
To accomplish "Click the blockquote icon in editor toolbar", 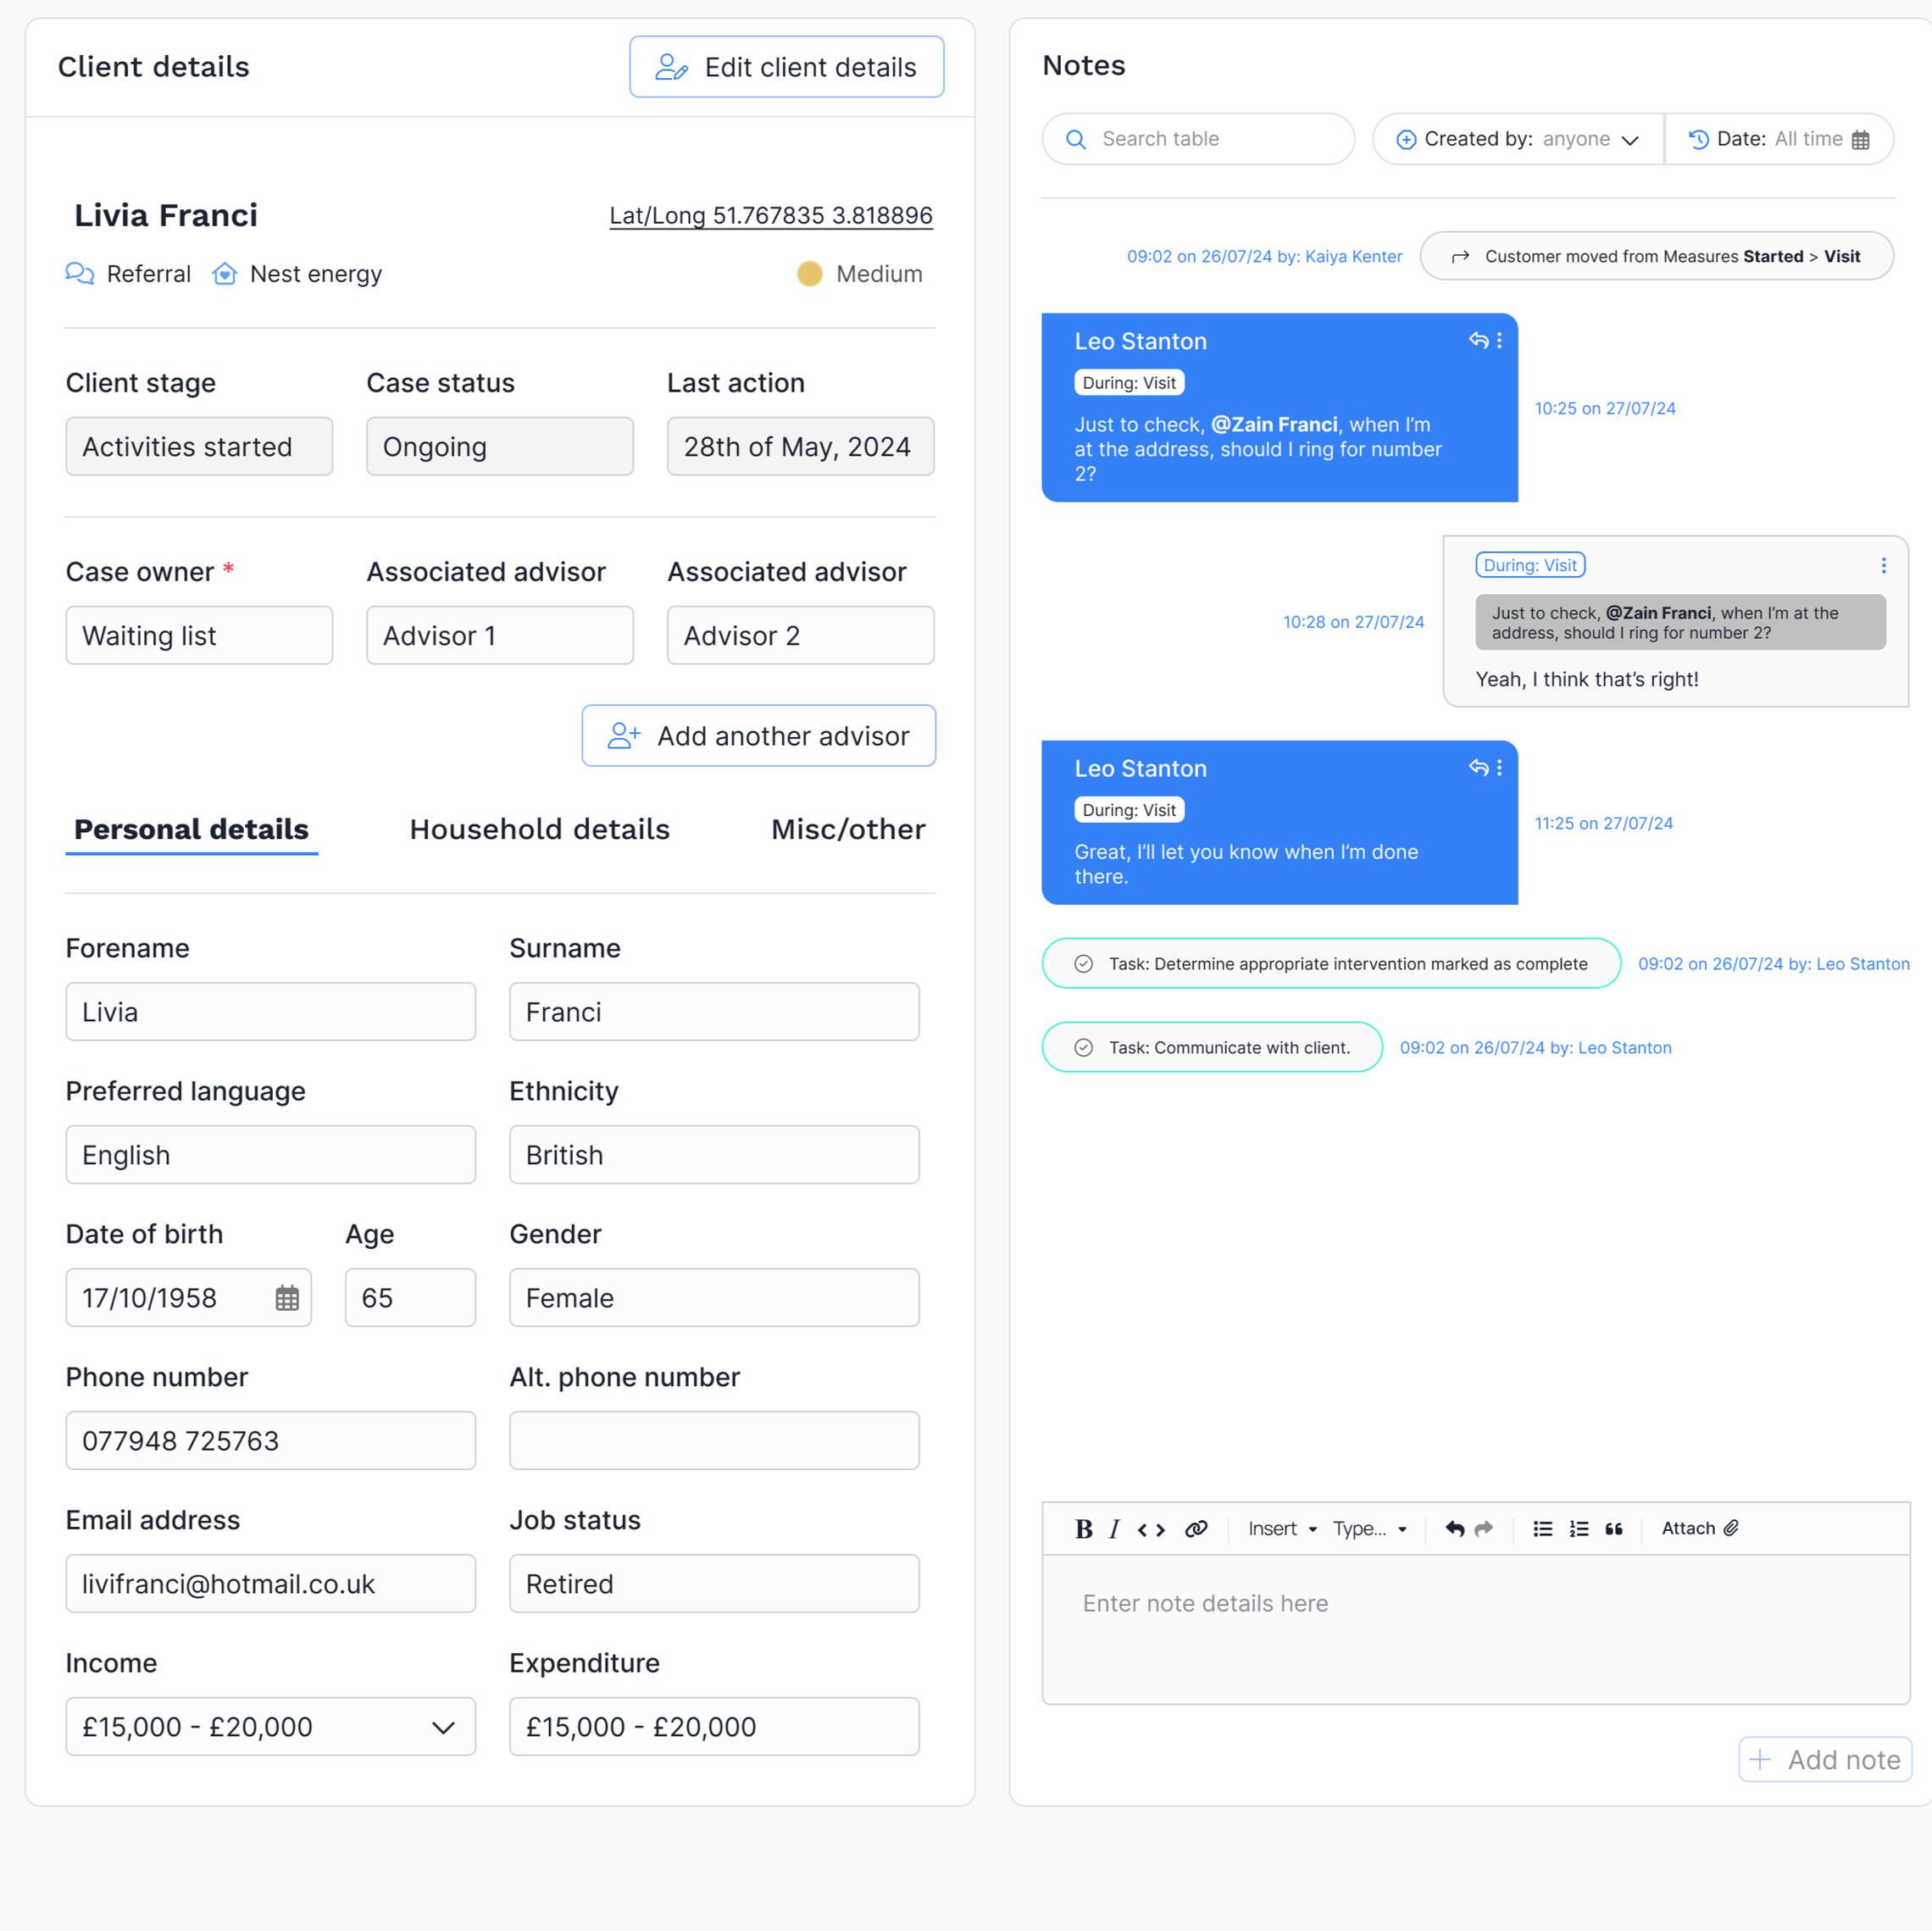I will pos(1613,1528).
